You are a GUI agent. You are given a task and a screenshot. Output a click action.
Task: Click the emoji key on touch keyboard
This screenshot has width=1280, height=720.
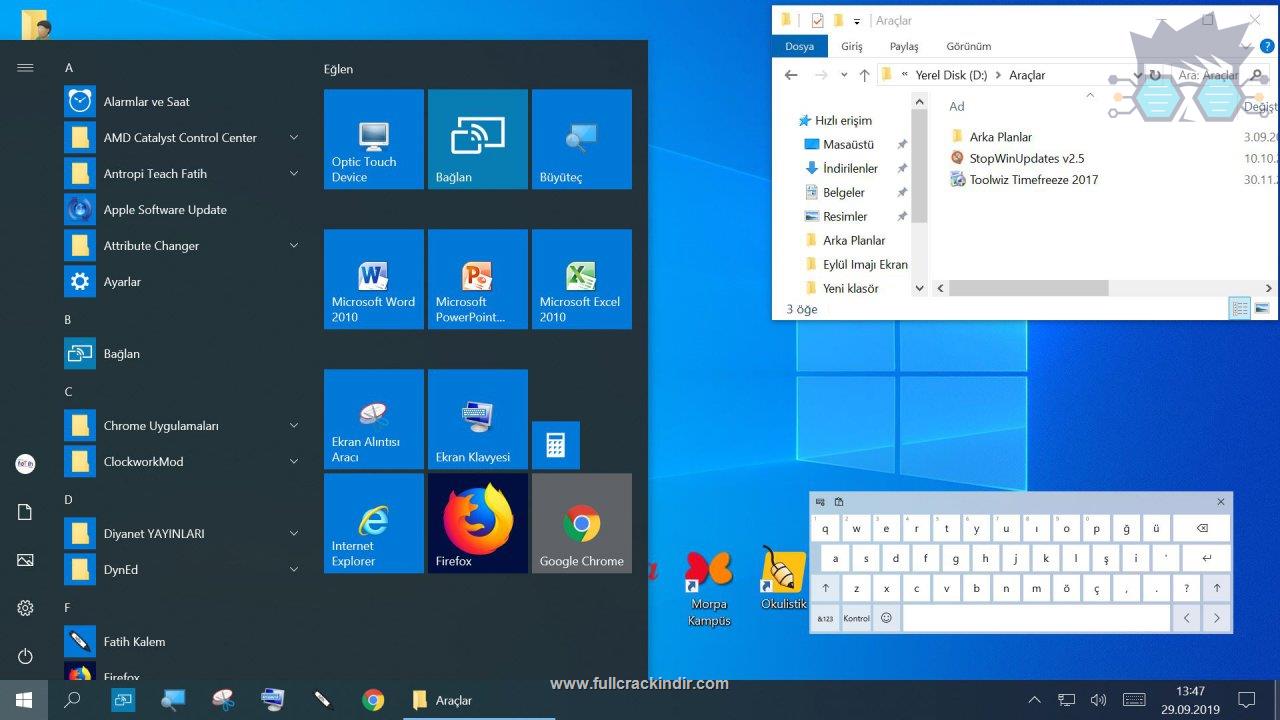pos(886,618)
